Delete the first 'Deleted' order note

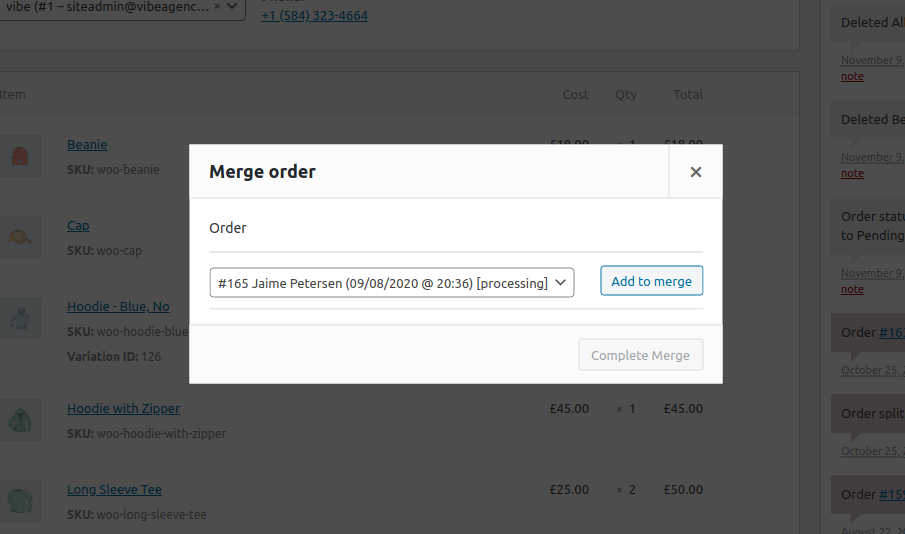(852, 76)
